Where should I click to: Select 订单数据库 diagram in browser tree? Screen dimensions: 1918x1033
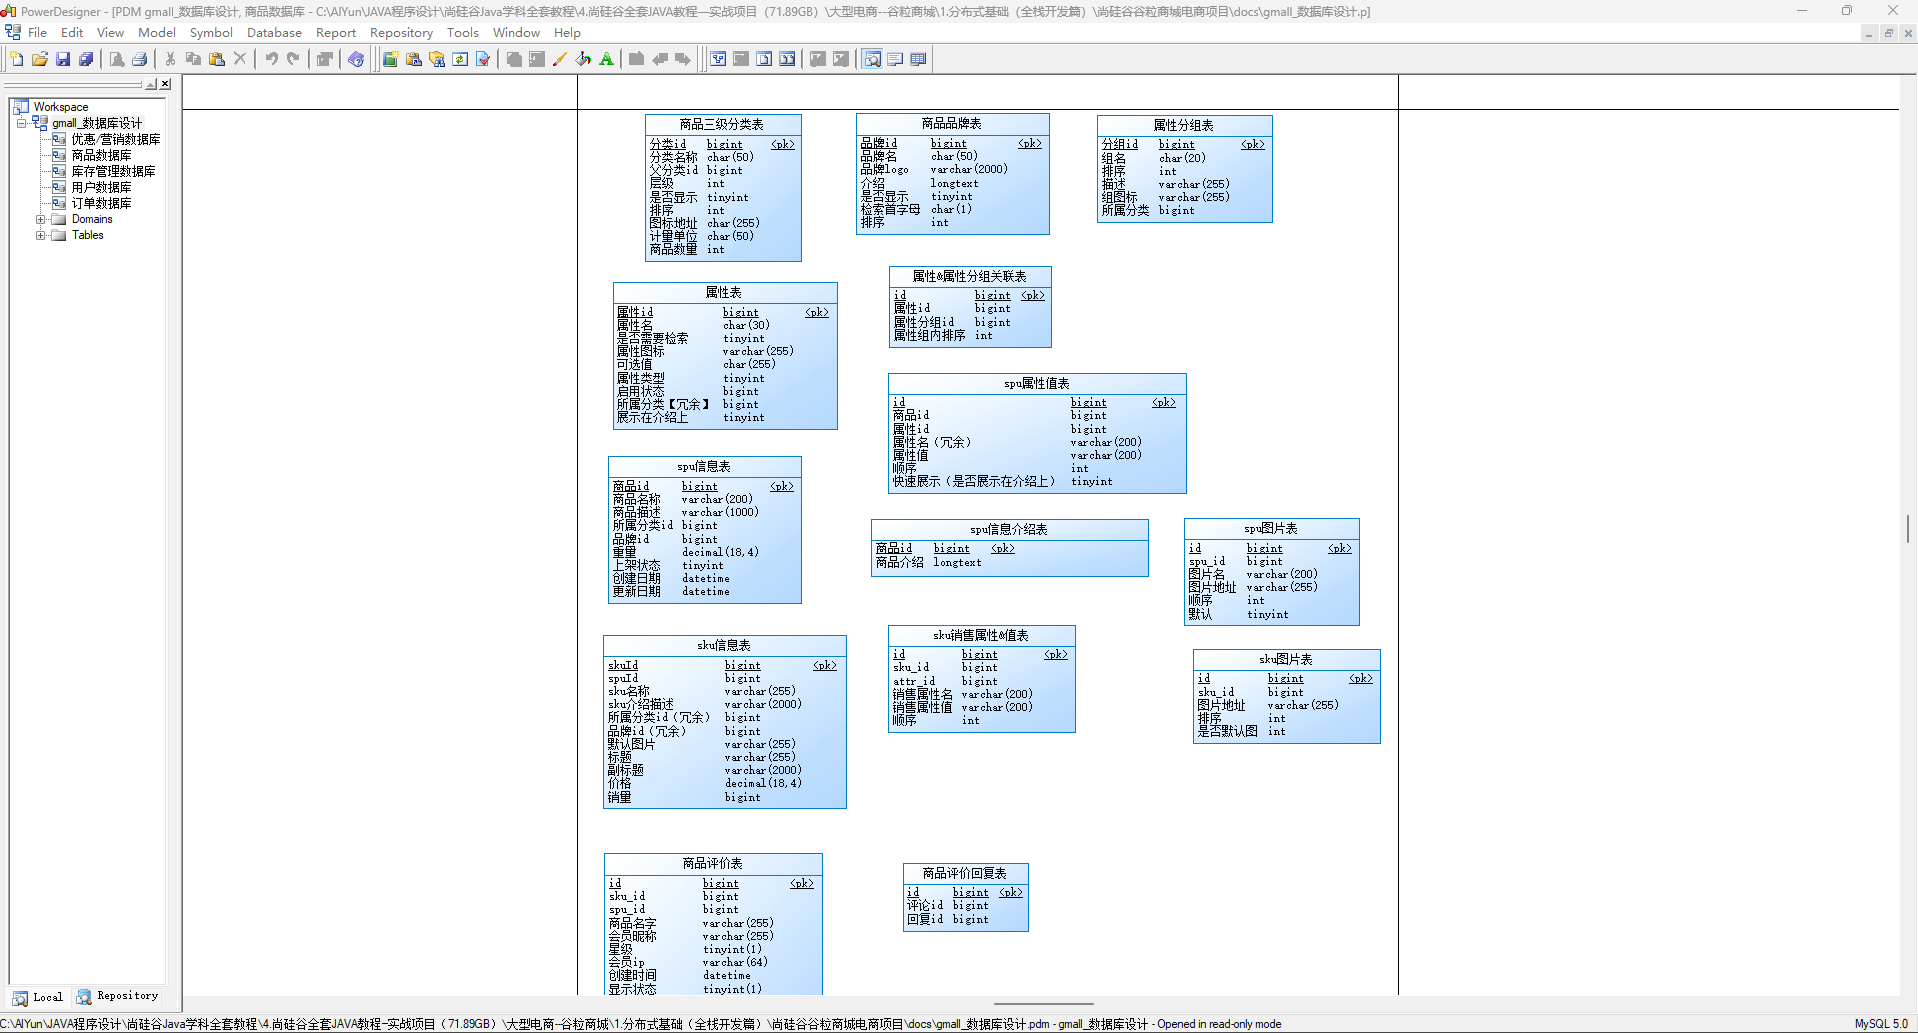pos(101,203)
